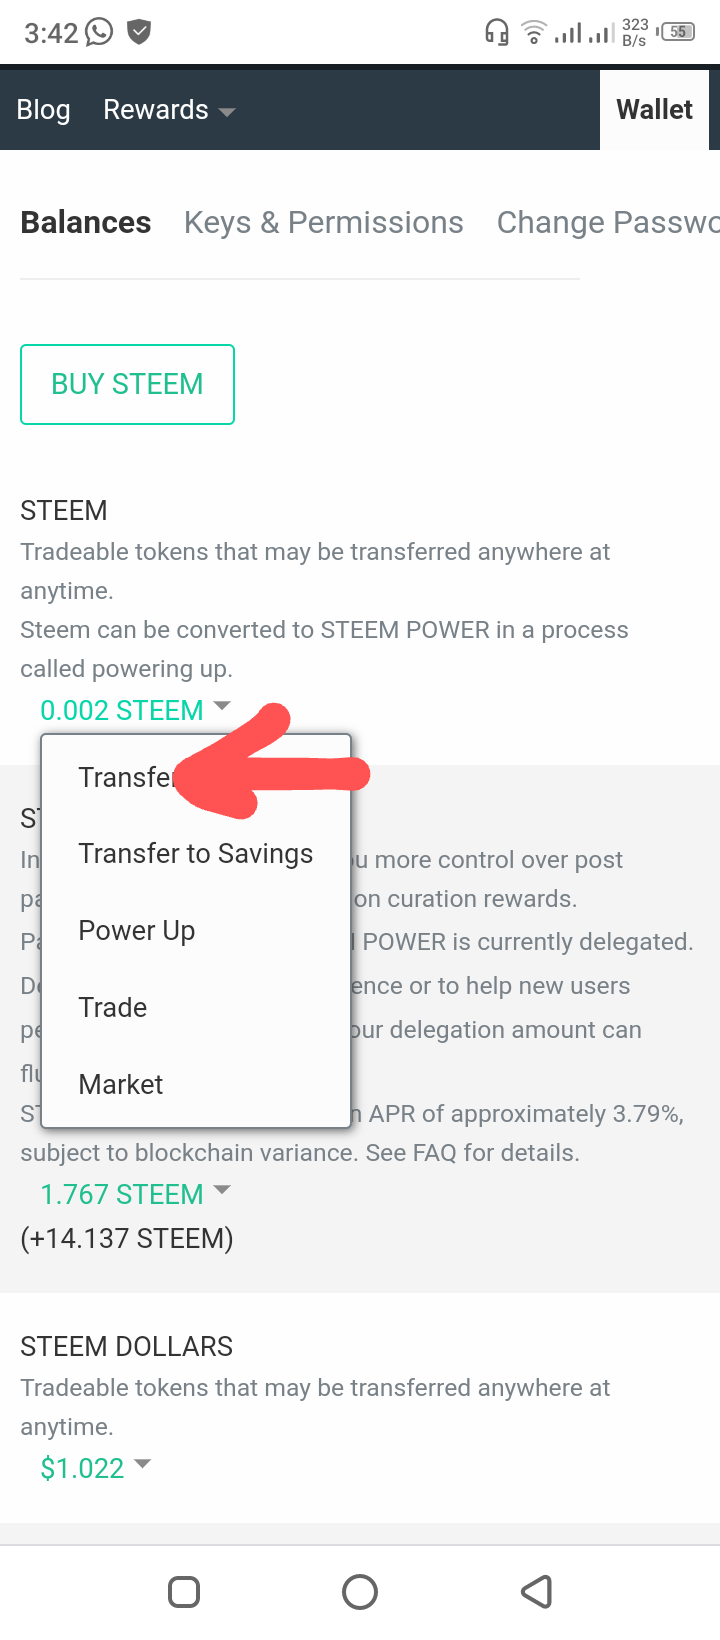Switch to Keys & Permissions tab
The height and width of the screenshot is (1640, 720).
323,222
